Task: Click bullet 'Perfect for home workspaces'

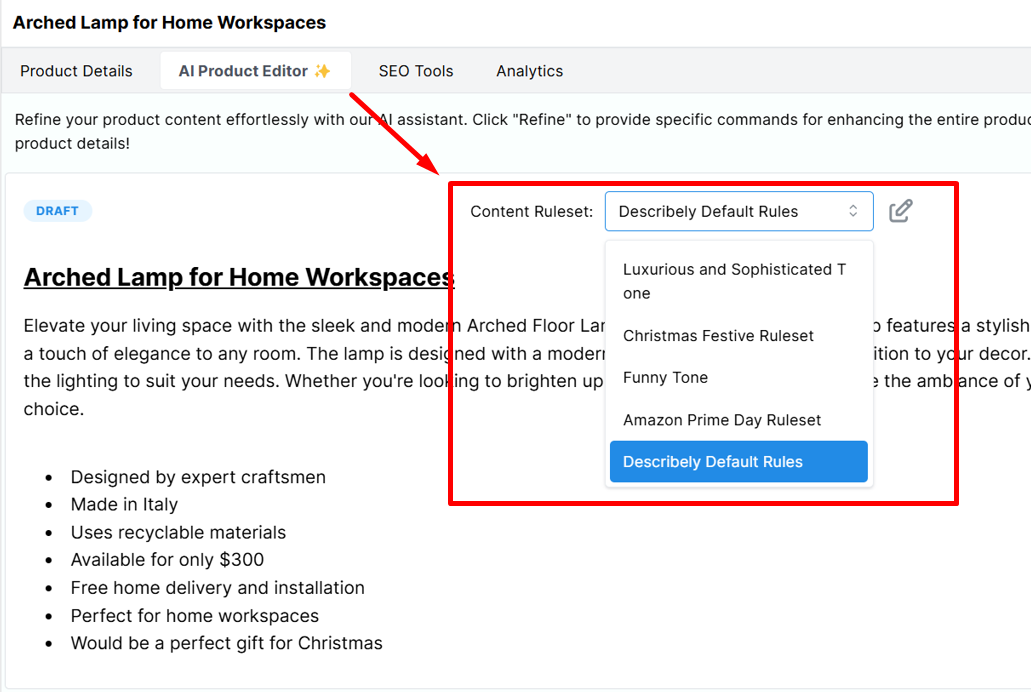Action: (195, 616)
